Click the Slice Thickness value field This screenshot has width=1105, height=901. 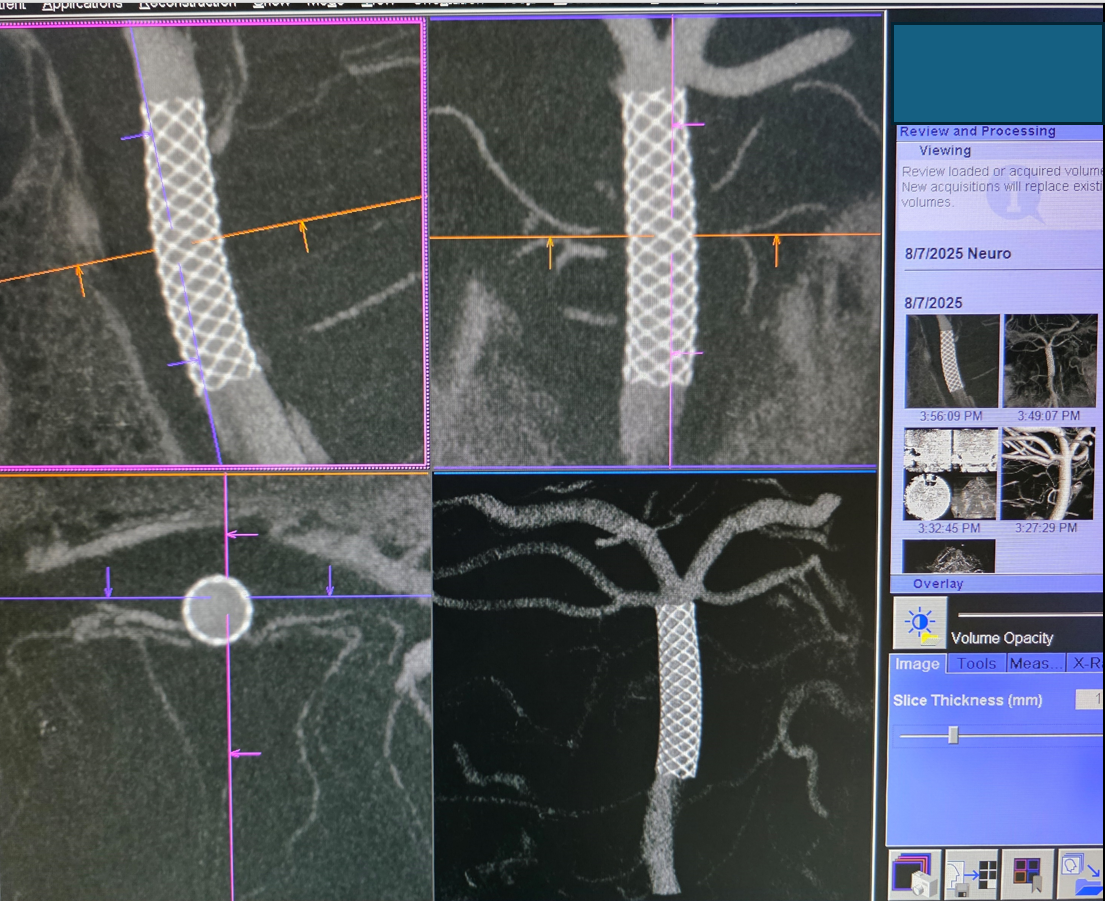(1090, 700)
